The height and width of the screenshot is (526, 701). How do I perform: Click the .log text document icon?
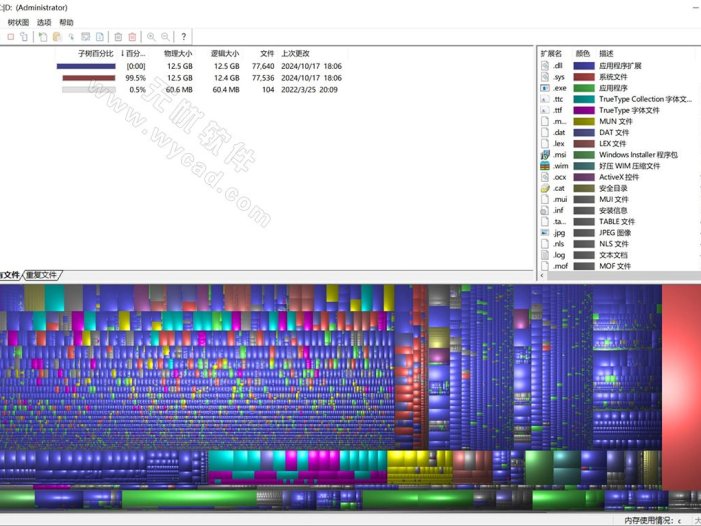point(545,255)
